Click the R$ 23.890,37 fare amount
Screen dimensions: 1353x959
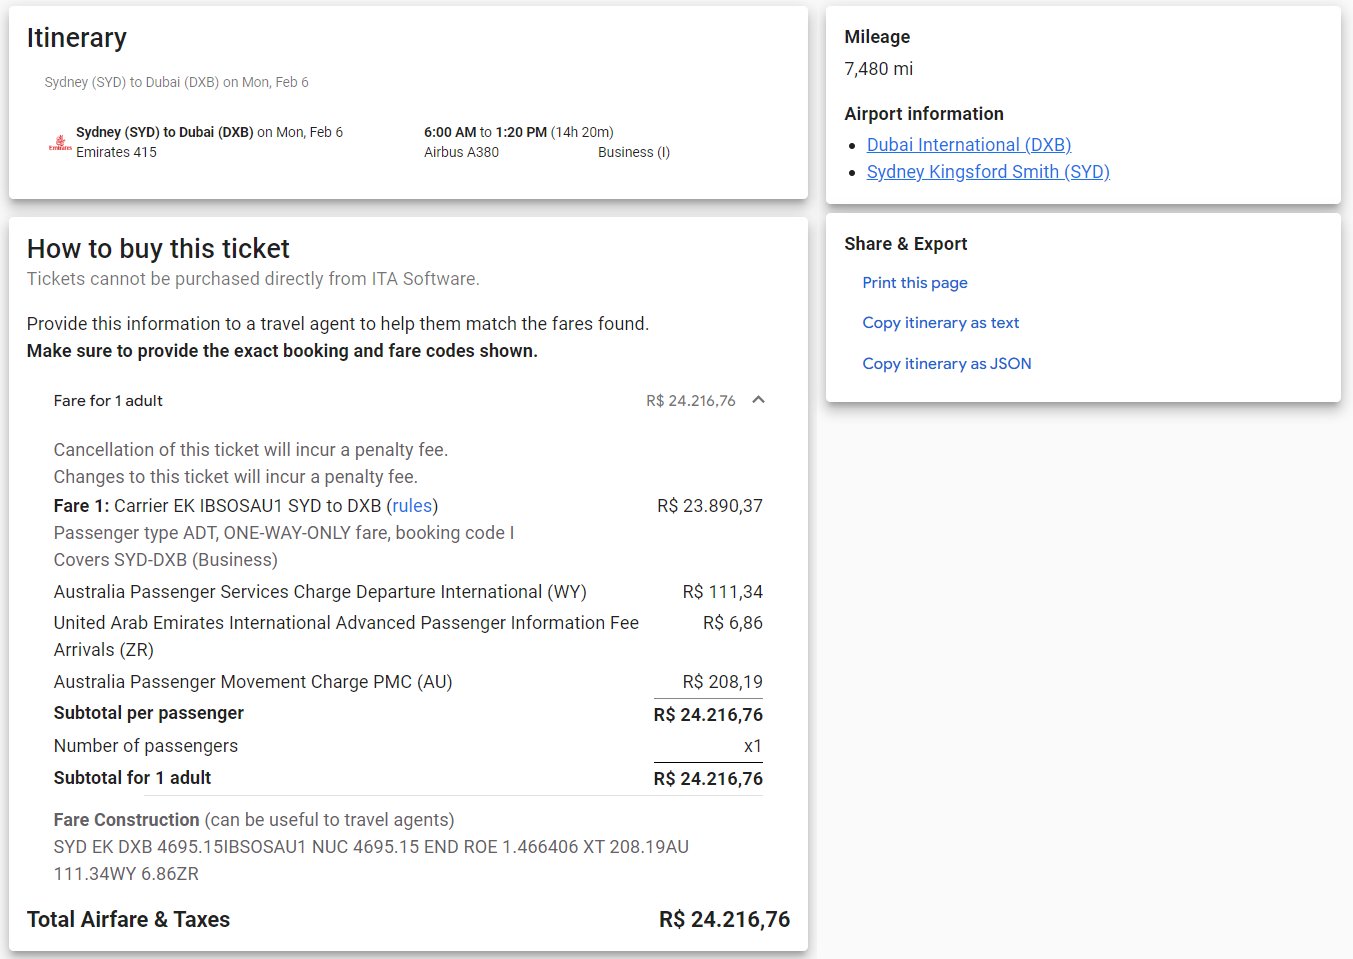[x=710, y=506]
